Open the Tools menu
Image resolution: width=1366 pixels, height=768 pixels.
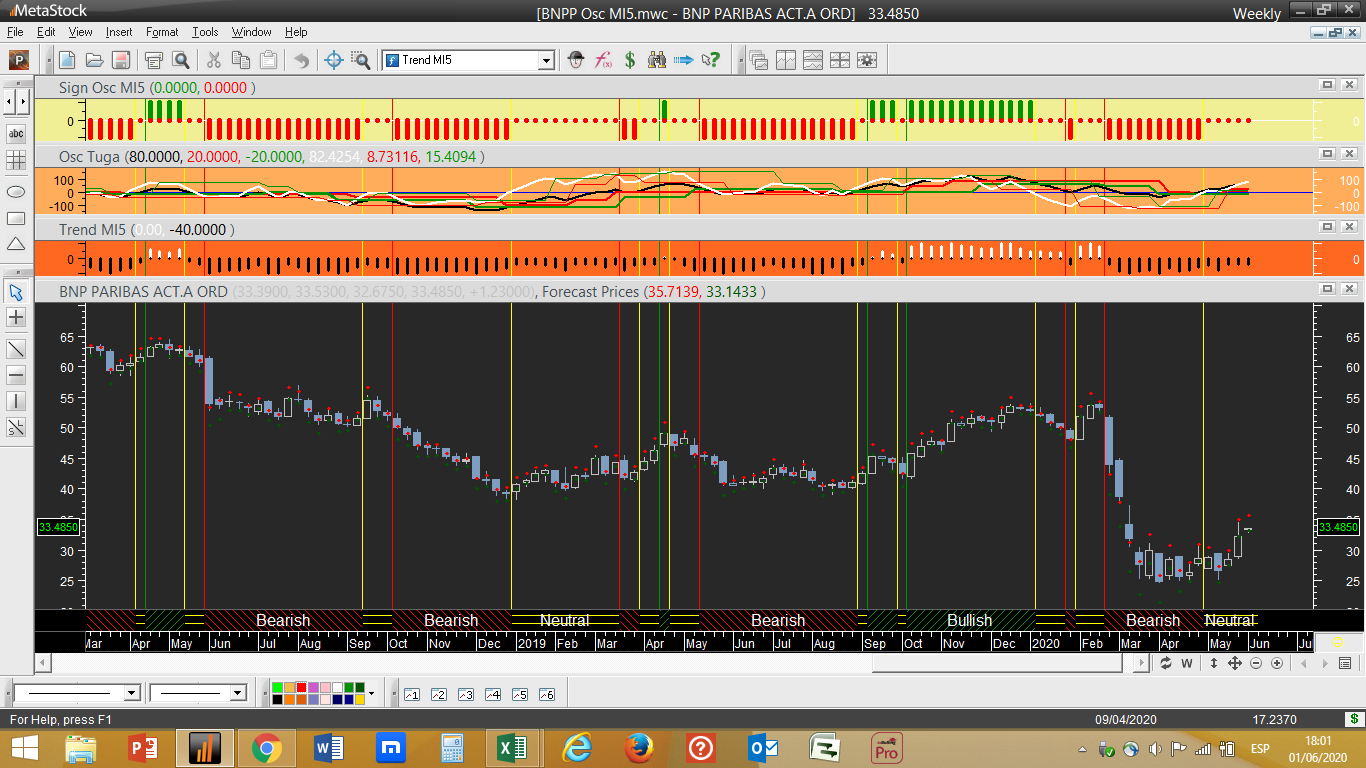point(205,32)
